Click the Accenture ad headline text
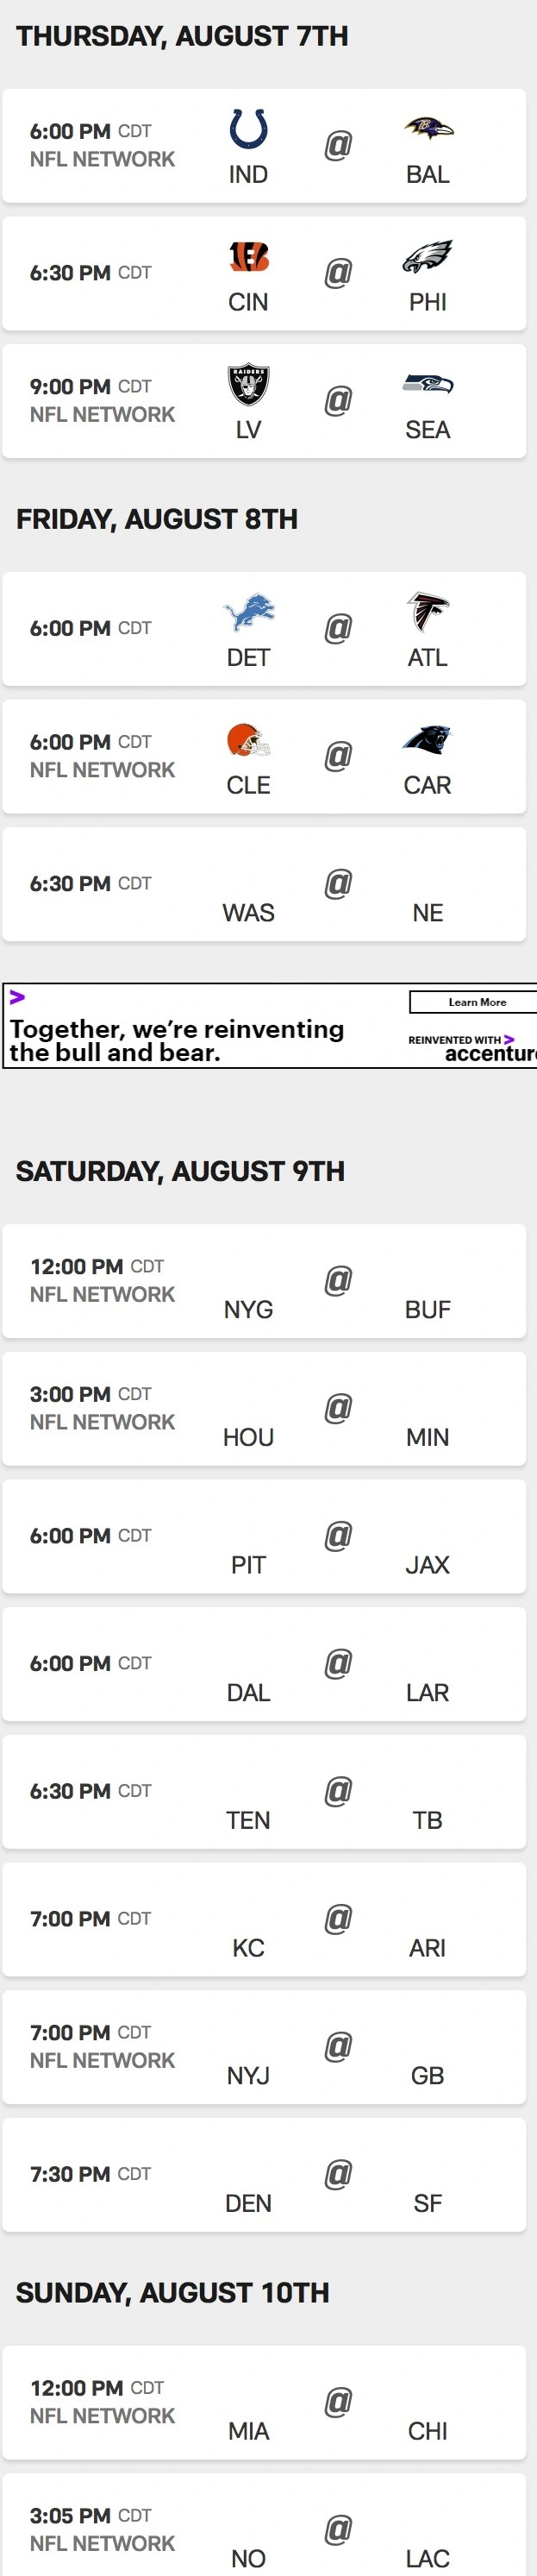The height and width of the screenshot is (2576, 537). 177,1040
